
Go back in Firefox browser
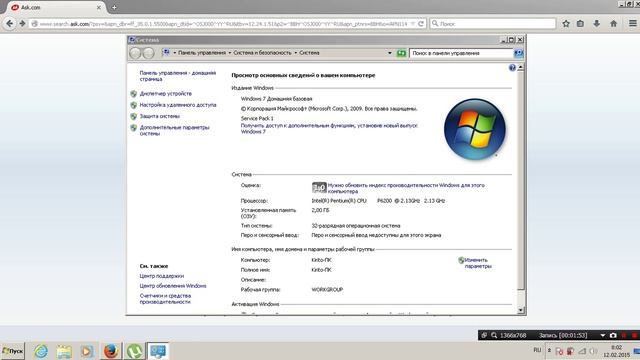point(9,24)
